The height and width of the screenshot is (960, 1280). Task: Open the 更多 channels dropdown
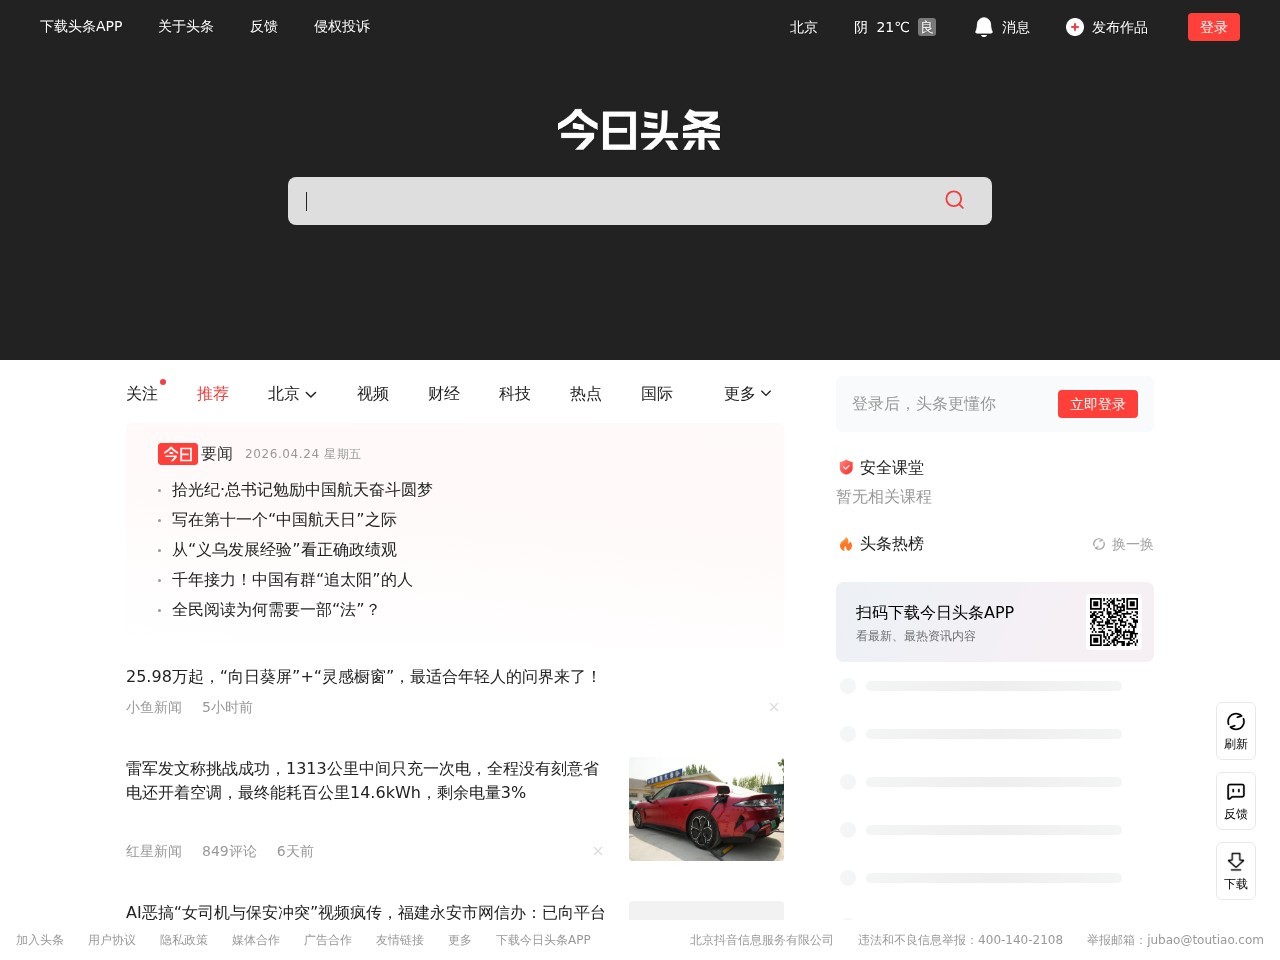[746, 394]
